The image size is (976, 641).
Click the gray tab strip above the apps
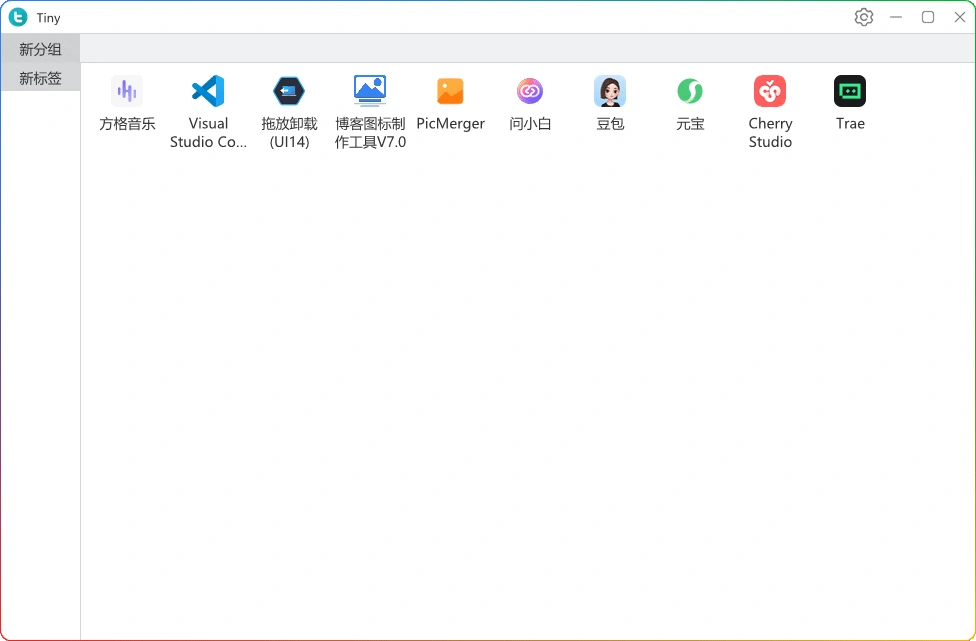500,48
